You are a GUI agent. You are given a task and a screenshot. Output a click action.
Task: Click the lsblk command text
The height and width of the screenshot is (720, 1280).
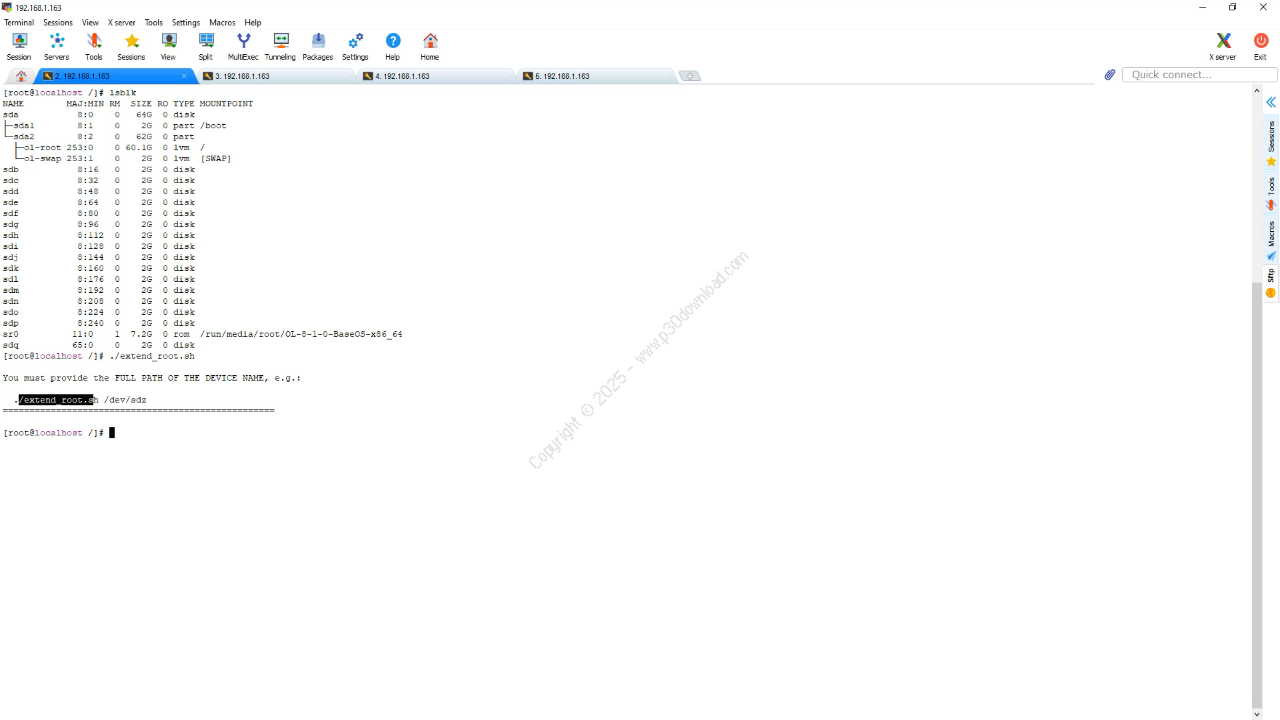click(x=122, y=93)
